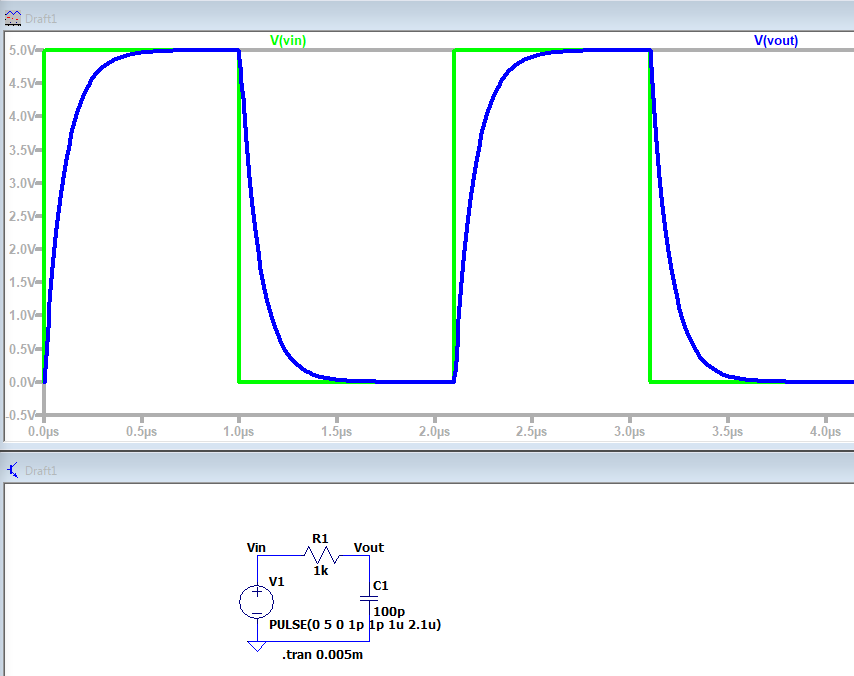Click the 2.0µs time axis label
The image size is (854, 676).
coord(433,432)
